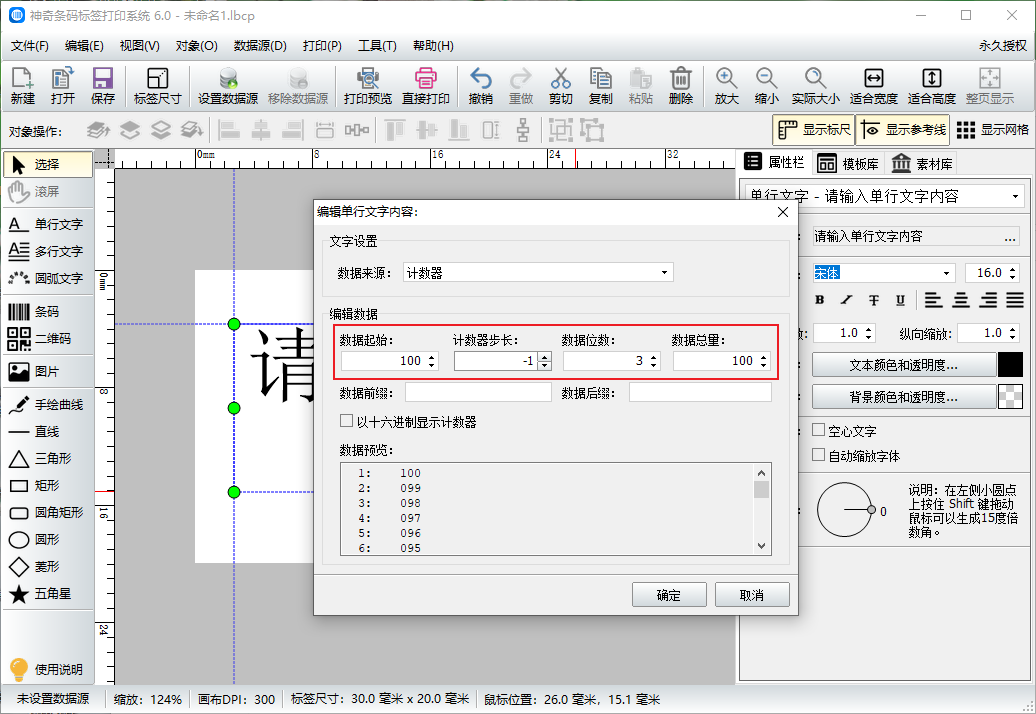Choose the 多行文字 multi-line text tool
The image size is (1036, 714).
[48, 252]
